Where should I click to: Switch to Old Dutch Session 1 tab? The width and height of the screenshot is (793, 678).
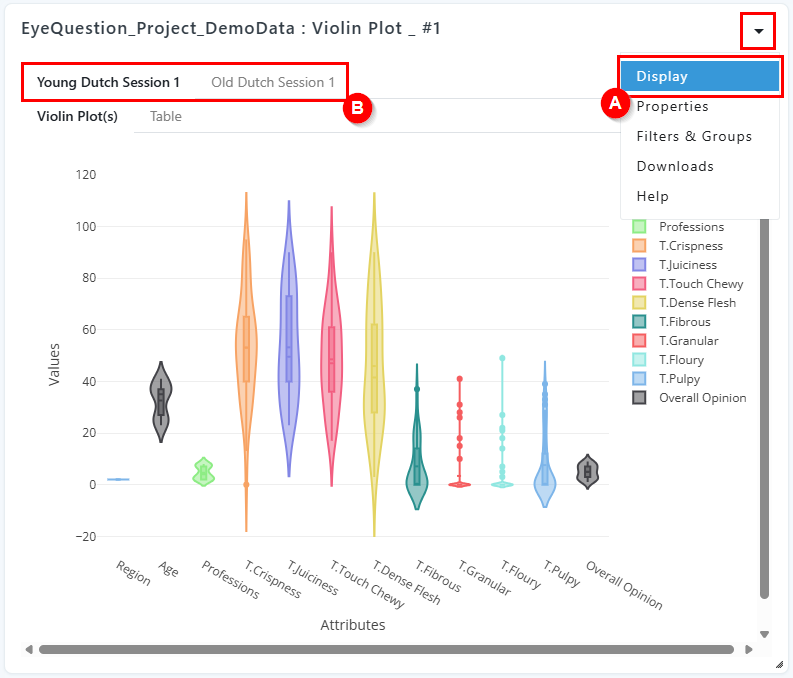[x=273, y=82]
